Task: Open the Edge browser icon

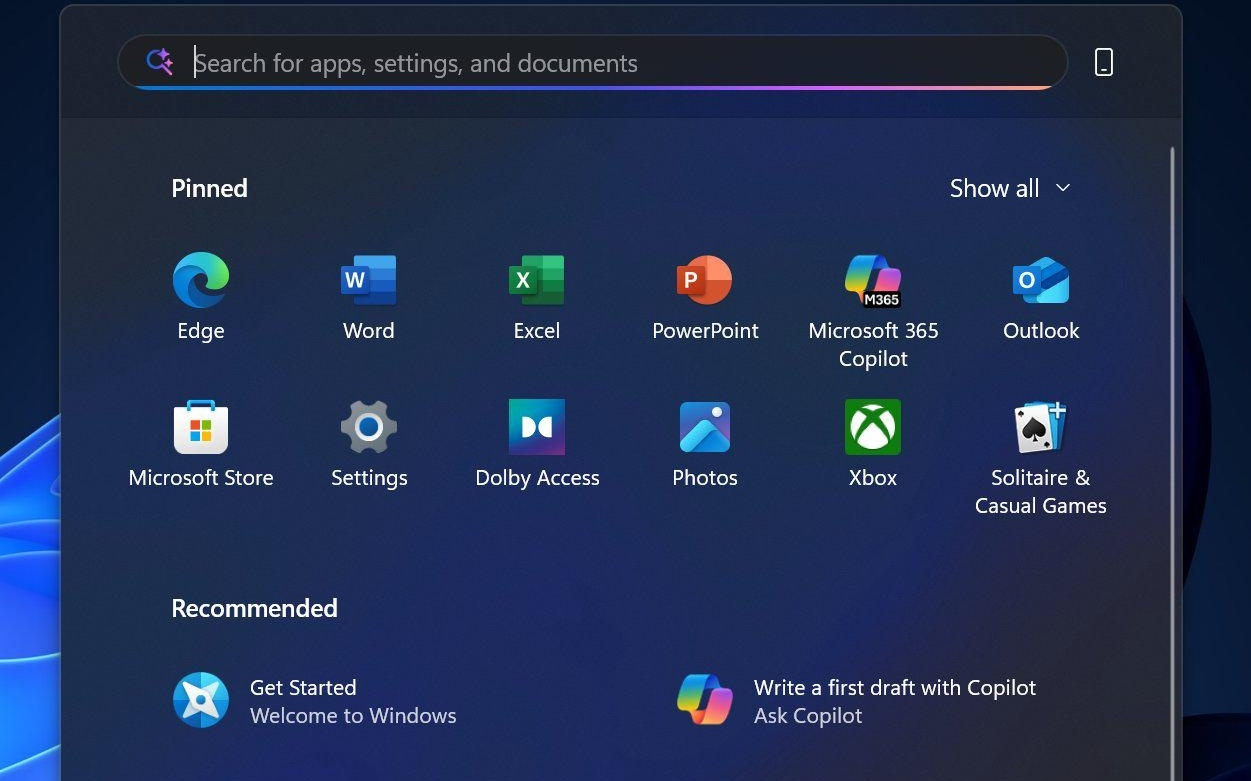Action: point(201,280)
